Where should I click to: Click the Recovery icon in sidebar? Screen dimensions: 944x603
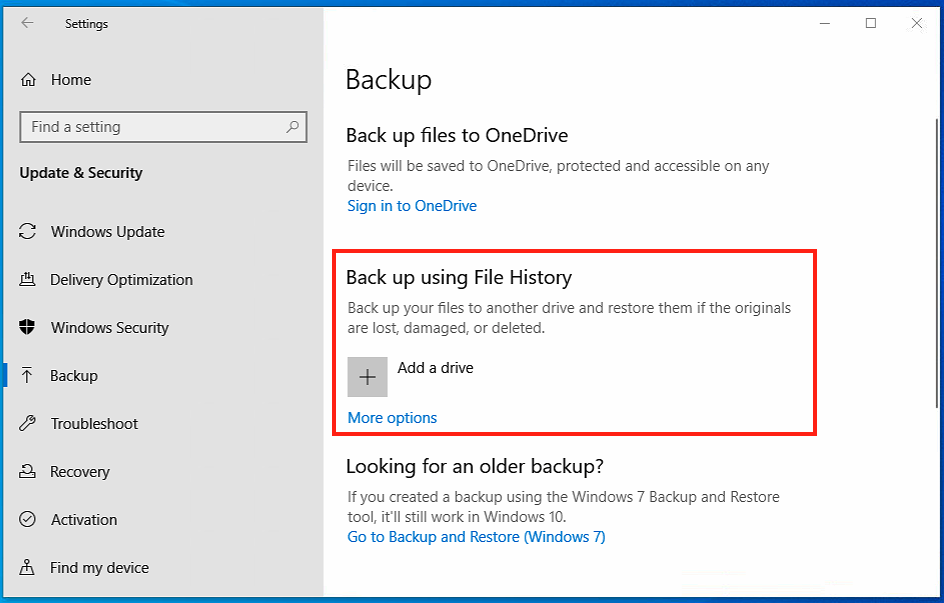(x=29, y=472)
